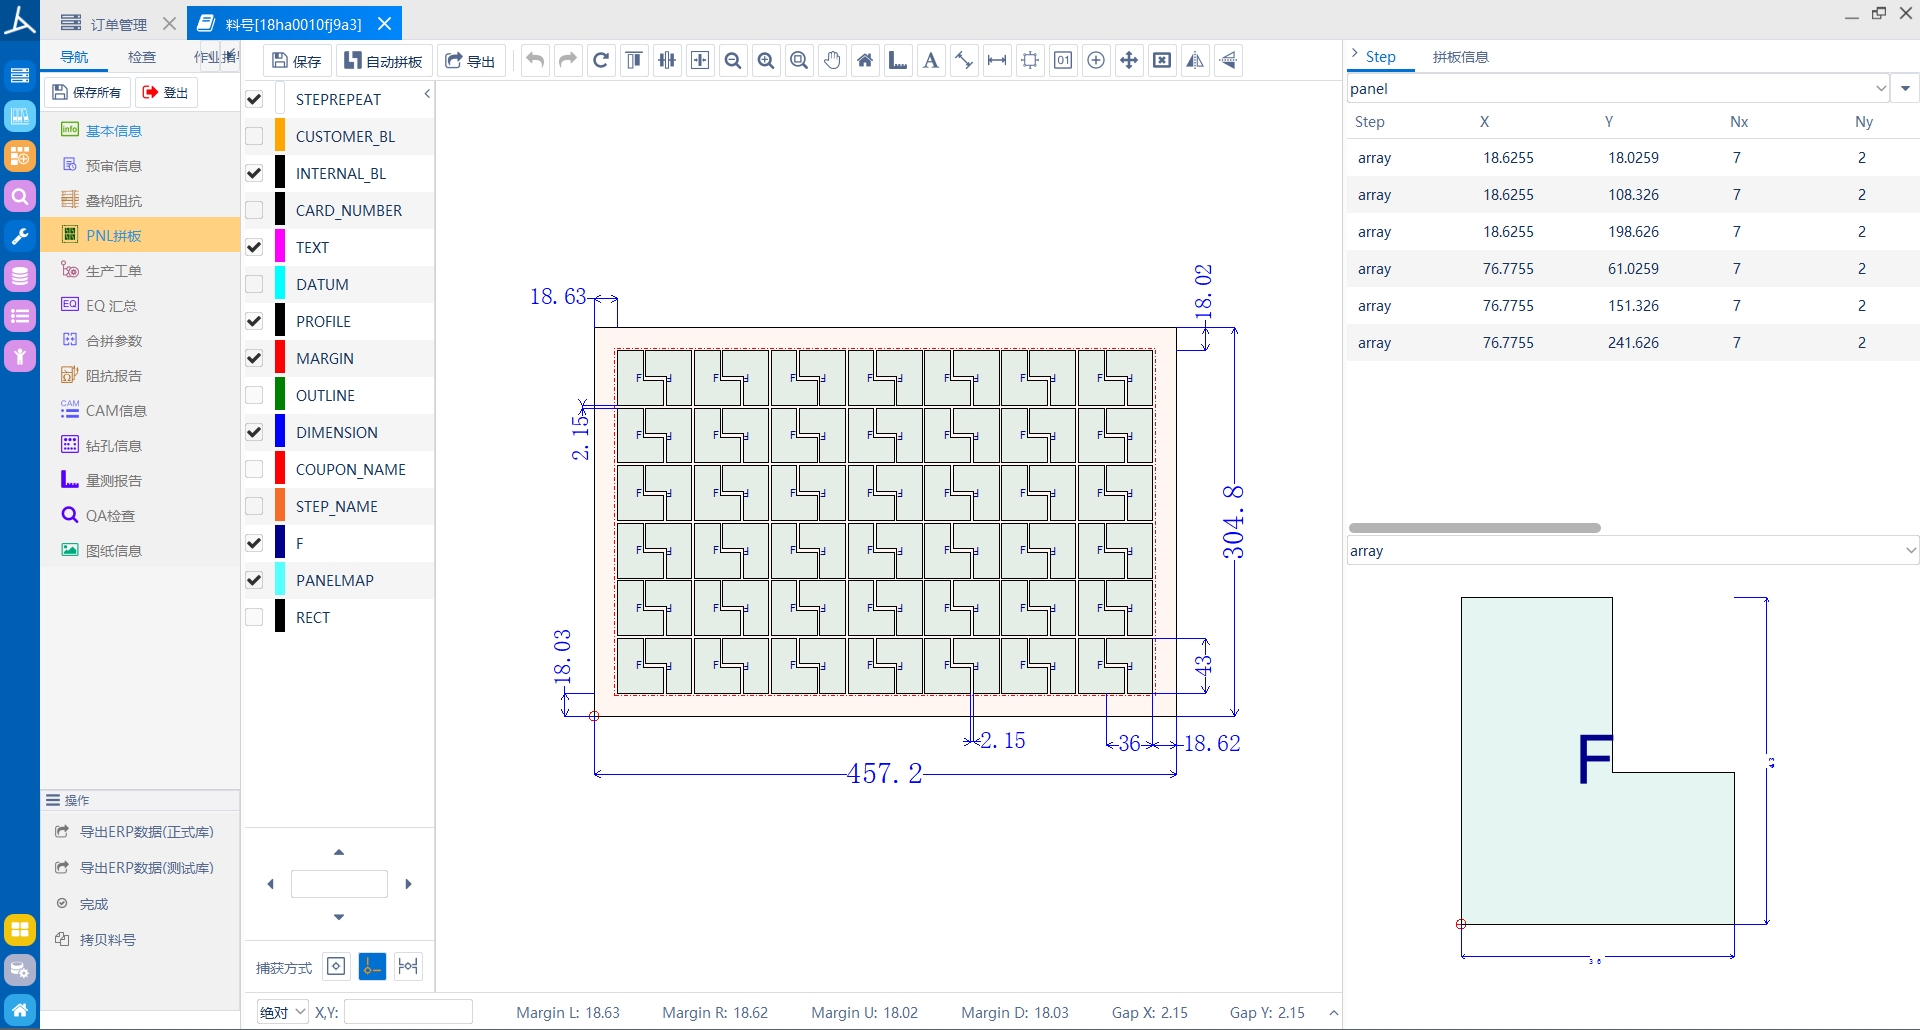The image size is (1920, 1030).
Task: Expand the status bar chevron
Action: point(1333,1013)
